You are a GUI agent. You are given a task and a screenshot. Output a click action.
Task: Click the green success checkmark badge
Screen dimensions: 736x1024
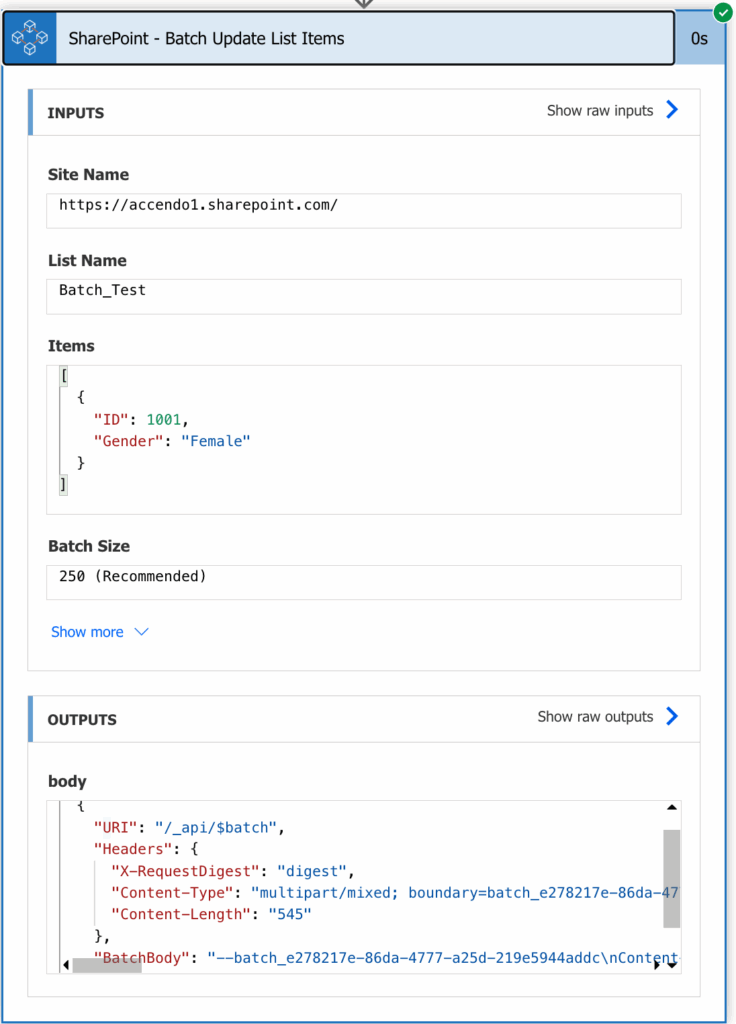[x=723, y=12]
